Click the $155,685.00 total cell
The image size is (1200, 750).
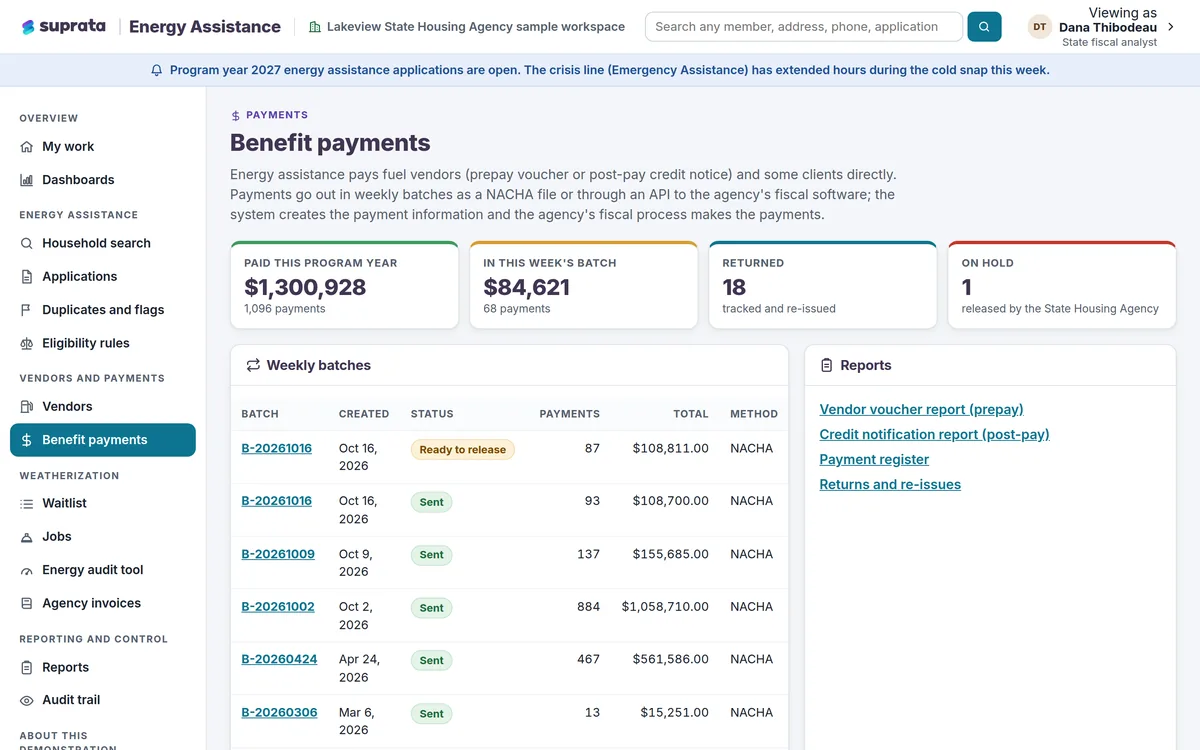pyautogui.click(x=671, y=554)
